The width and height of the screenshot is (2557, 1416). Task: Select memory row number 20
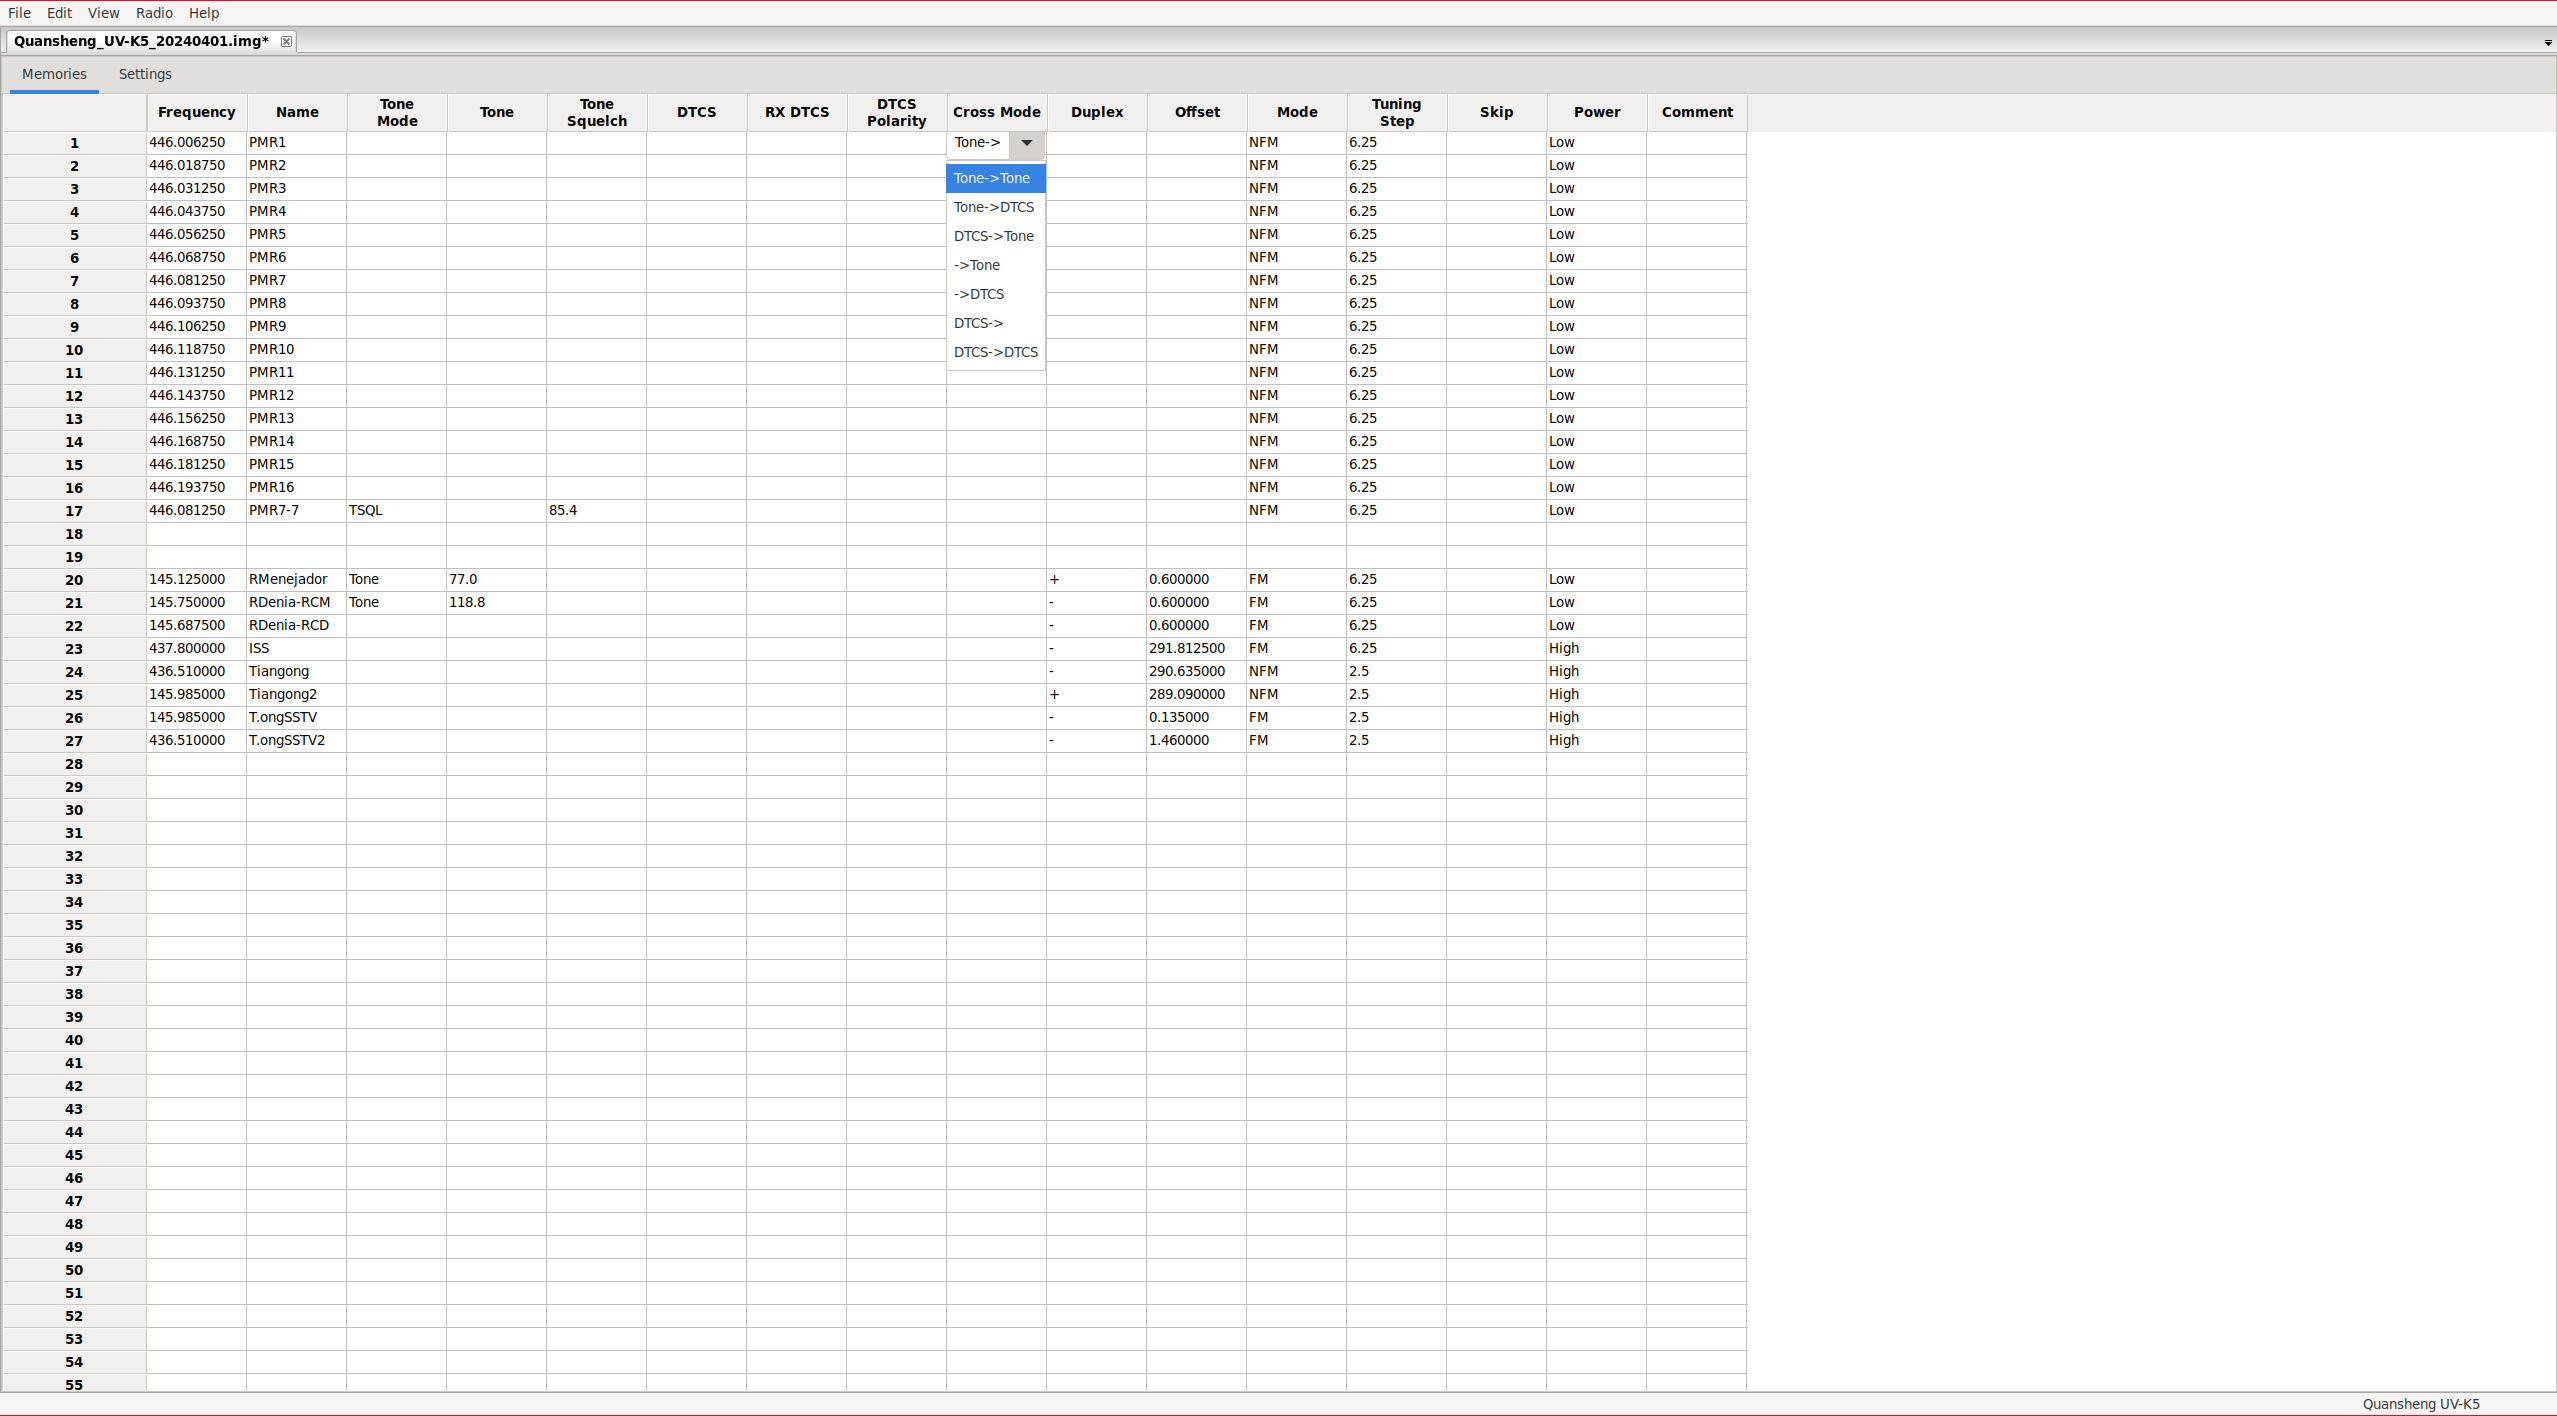pos(74,580)
